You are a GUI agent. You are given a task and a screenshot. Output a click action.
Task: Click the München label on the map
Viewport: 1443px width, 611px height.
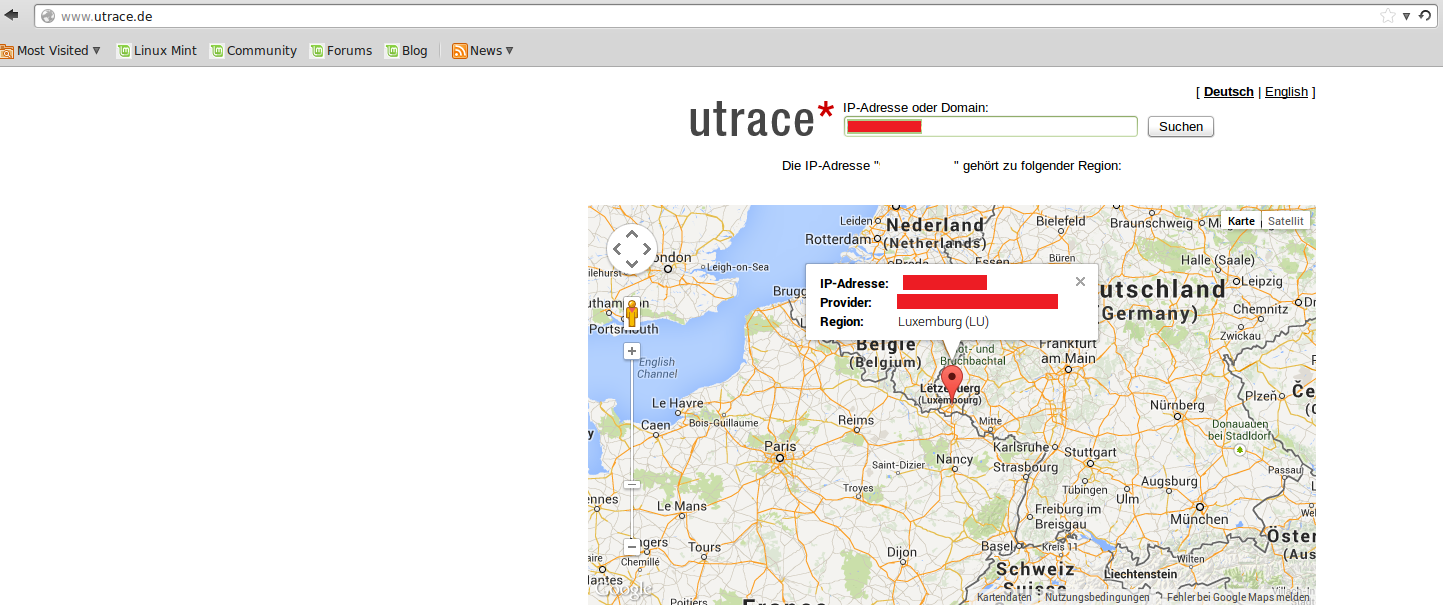pos(1199,519)
